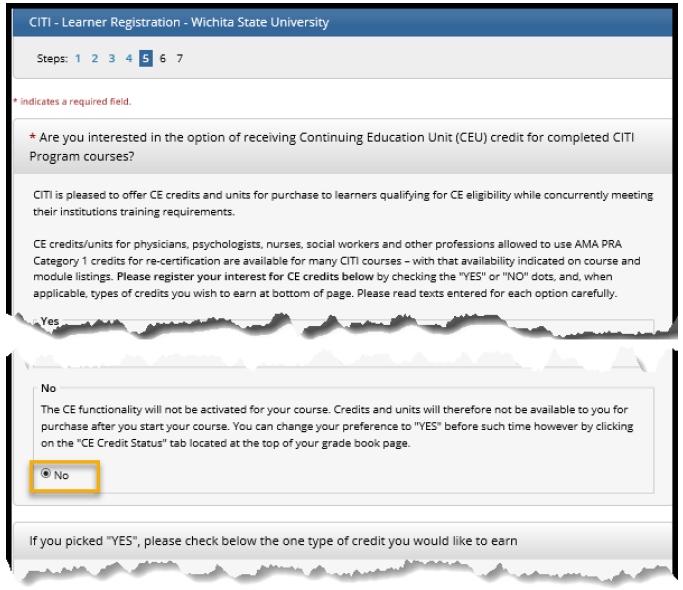Click step number 7
Viewport: 683px width, 590px height.
tap(180, 59)
